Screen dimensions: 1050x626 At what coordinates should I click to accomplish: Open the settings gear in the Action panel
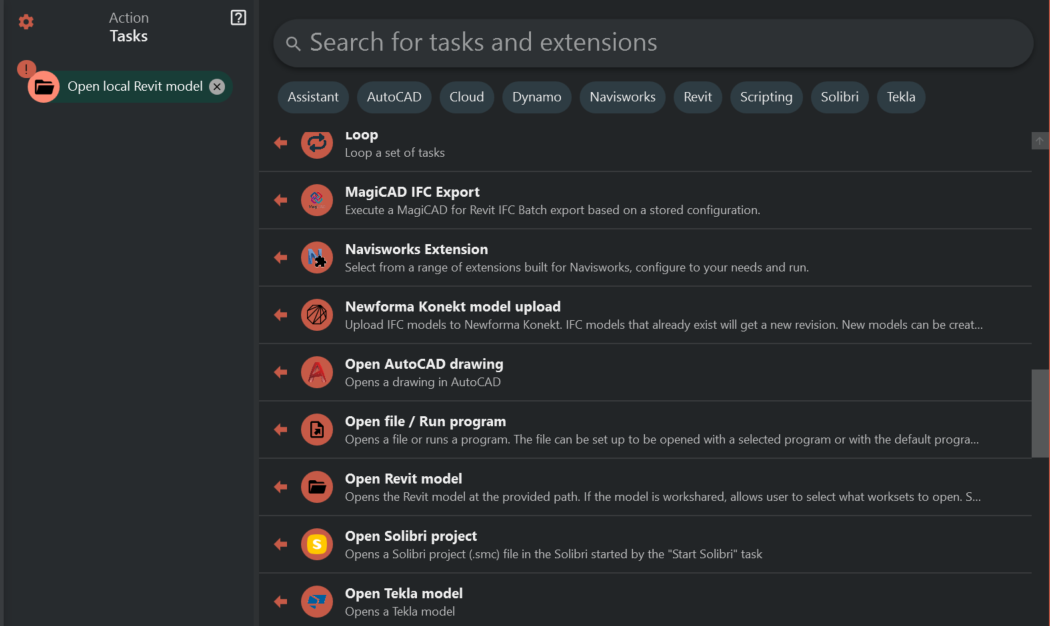coord(26,22)
